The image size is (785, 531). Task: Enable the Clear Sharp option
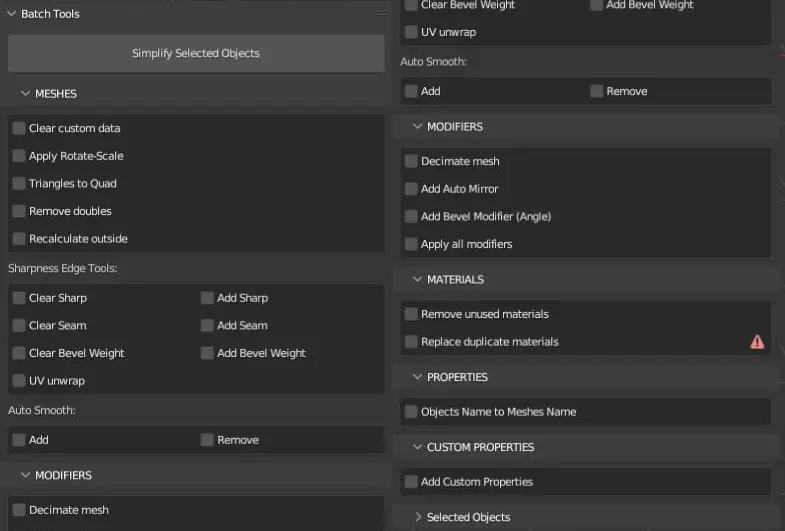[x=19, y=298]
